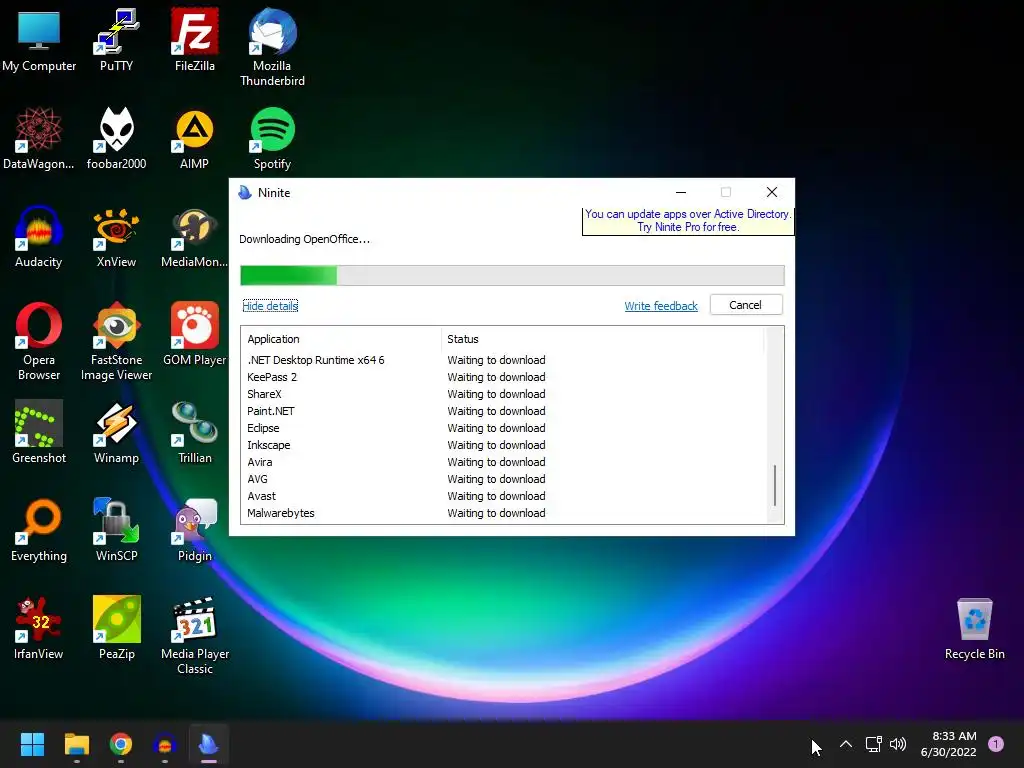Click the details list scrollbar thumb
Image resolution: width=1024 pixels, height=768 pixels.
[x=775, y=485]
